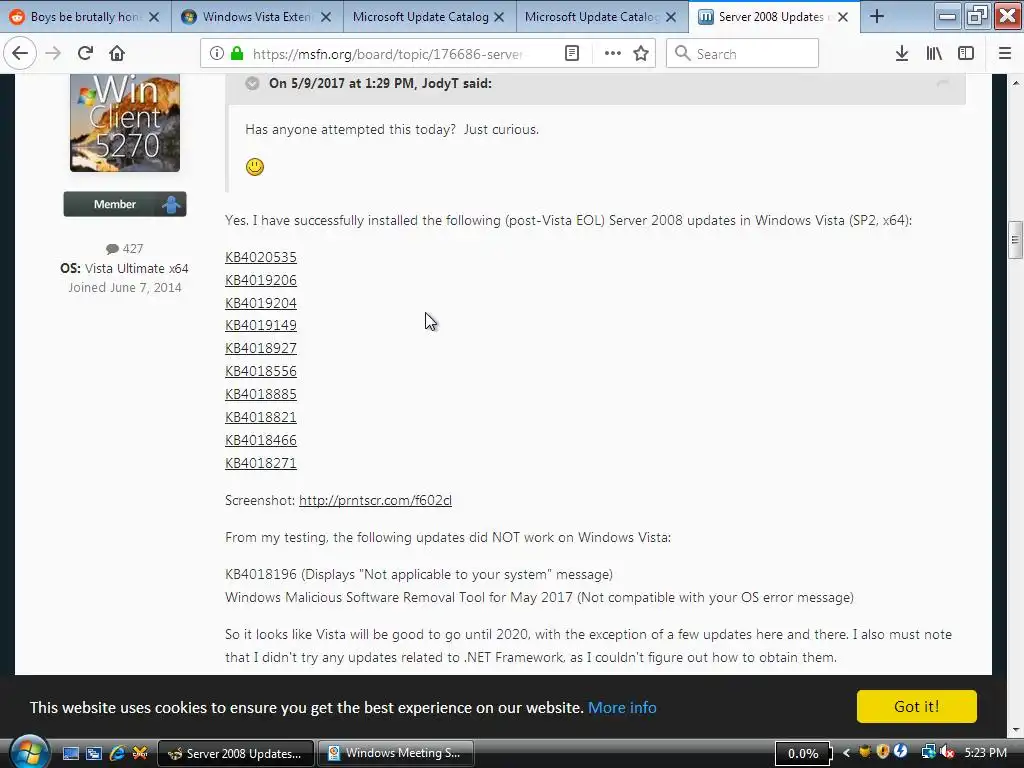1024x768 pixels.
Task: Switch to Boys be brutally honest tab
Action: point(86,16)
